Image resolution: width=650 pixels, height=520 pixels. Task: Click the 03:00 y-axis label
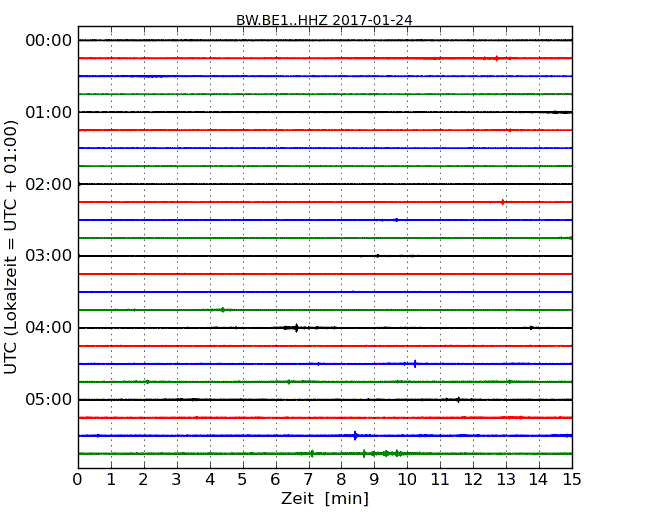[x=49, y=256]
